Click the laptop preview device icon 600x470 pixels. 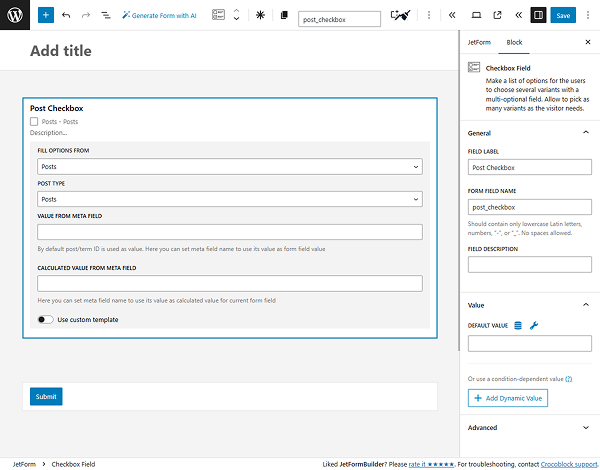click(x=476, y=15)
